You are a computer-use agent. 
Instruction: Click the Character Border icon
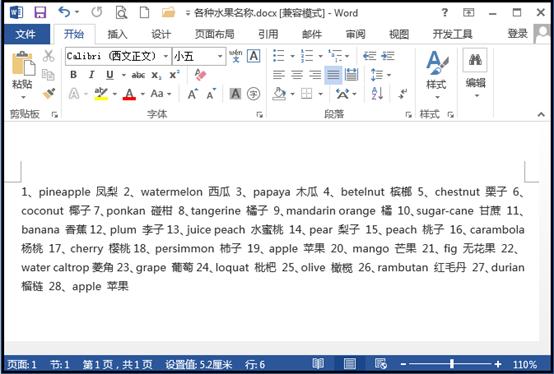click(x=254, y=56)
